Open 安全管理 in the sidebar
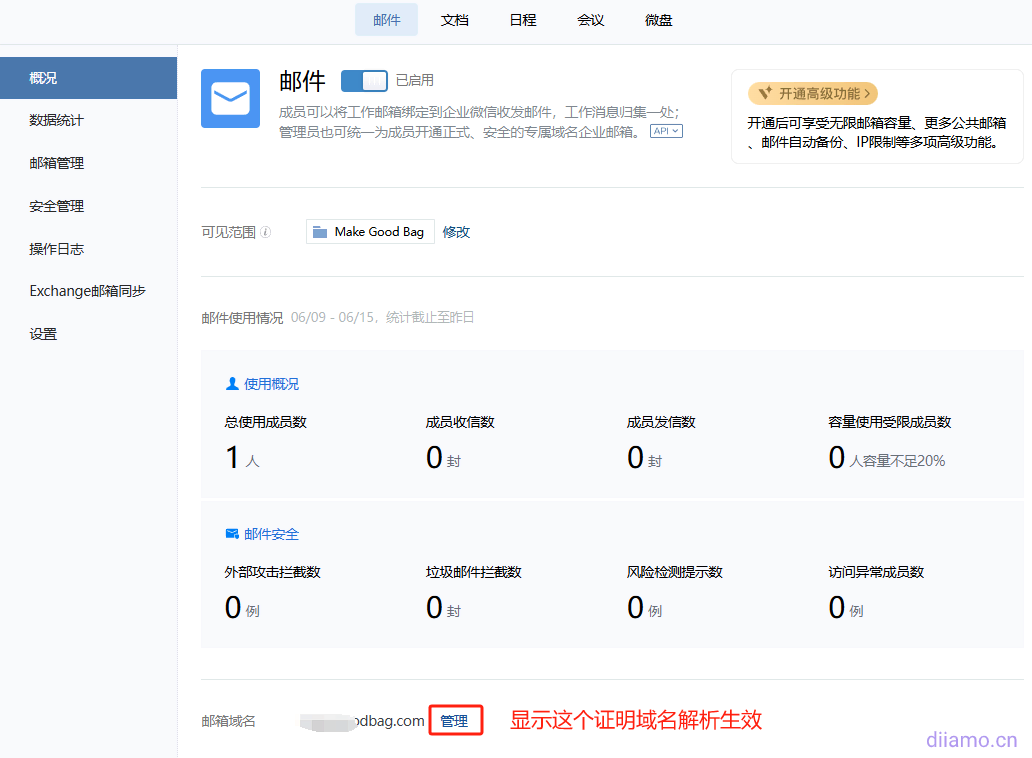The width and height of the screenshot is (1032, 758). (x=57, y=206)
